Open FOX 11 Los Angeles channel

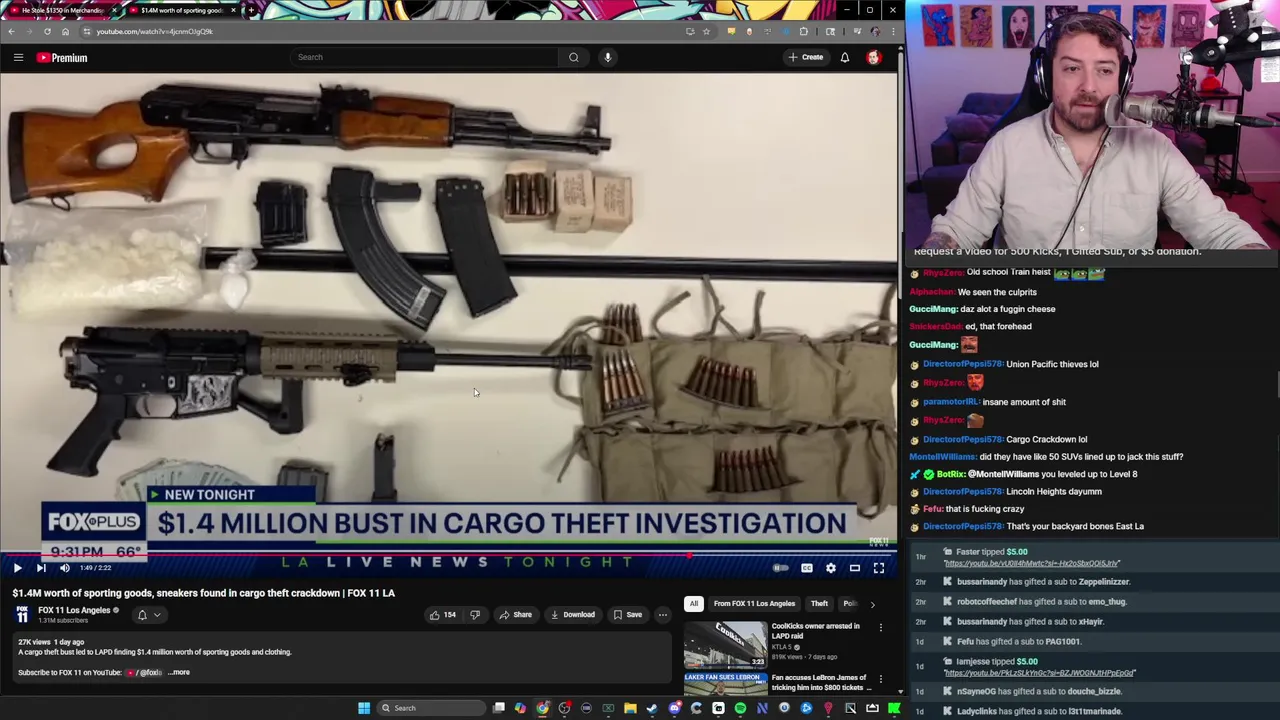(74, 610)
